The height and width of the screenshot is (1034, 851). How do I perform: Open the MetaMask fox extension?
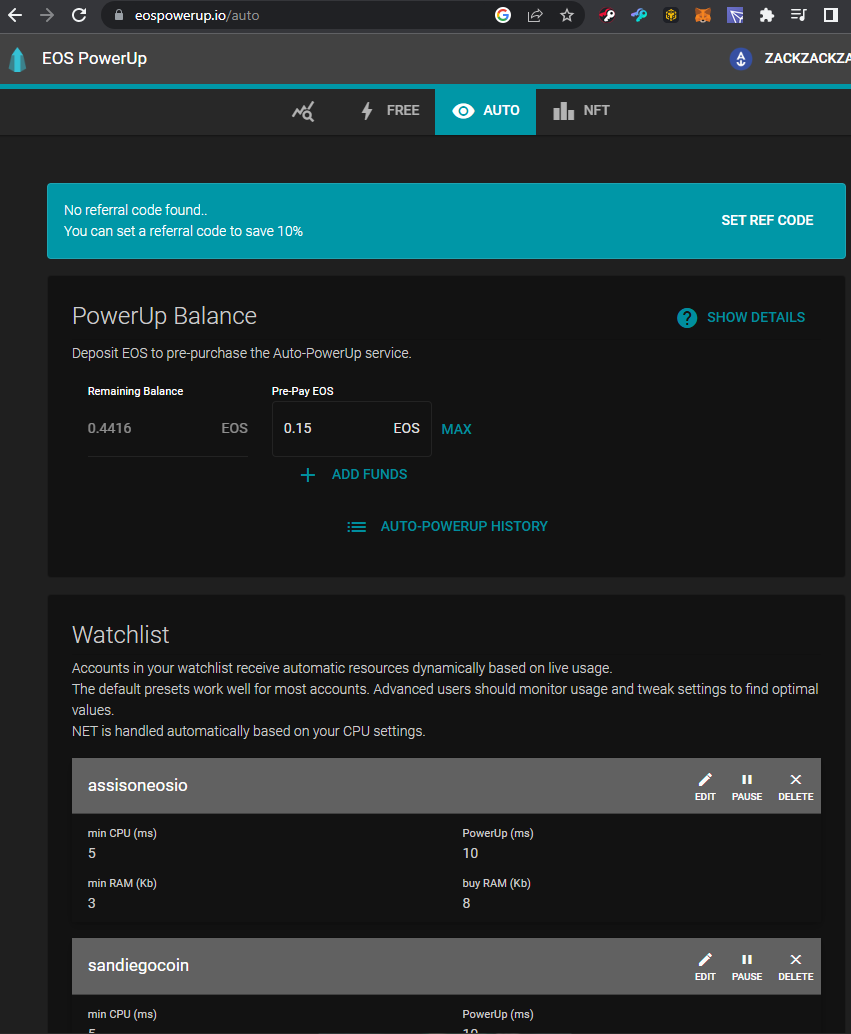[703, 15]
